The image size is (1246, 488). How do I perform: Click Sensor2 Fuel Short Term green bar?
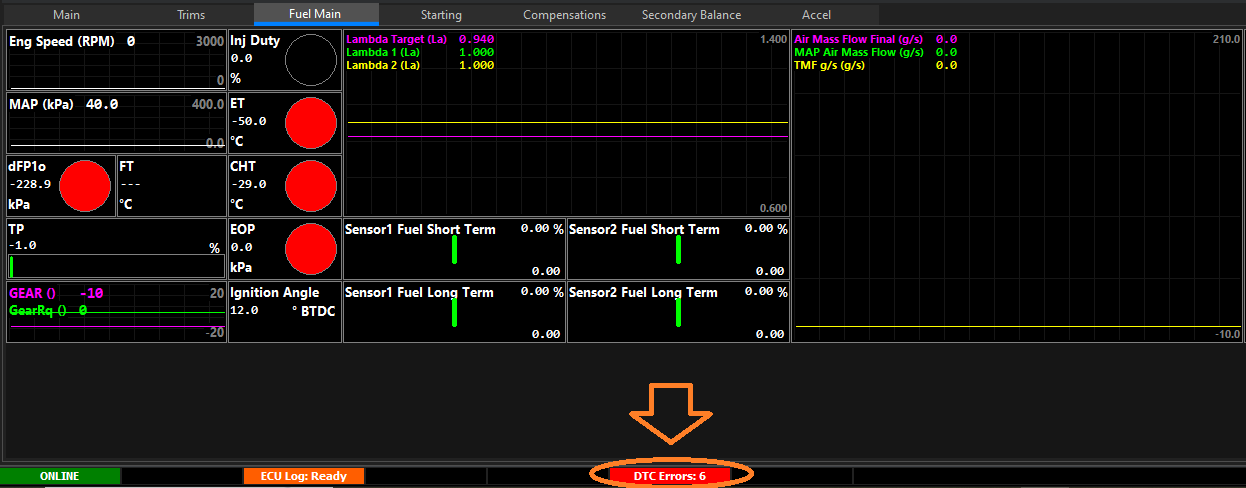point(678,249)
